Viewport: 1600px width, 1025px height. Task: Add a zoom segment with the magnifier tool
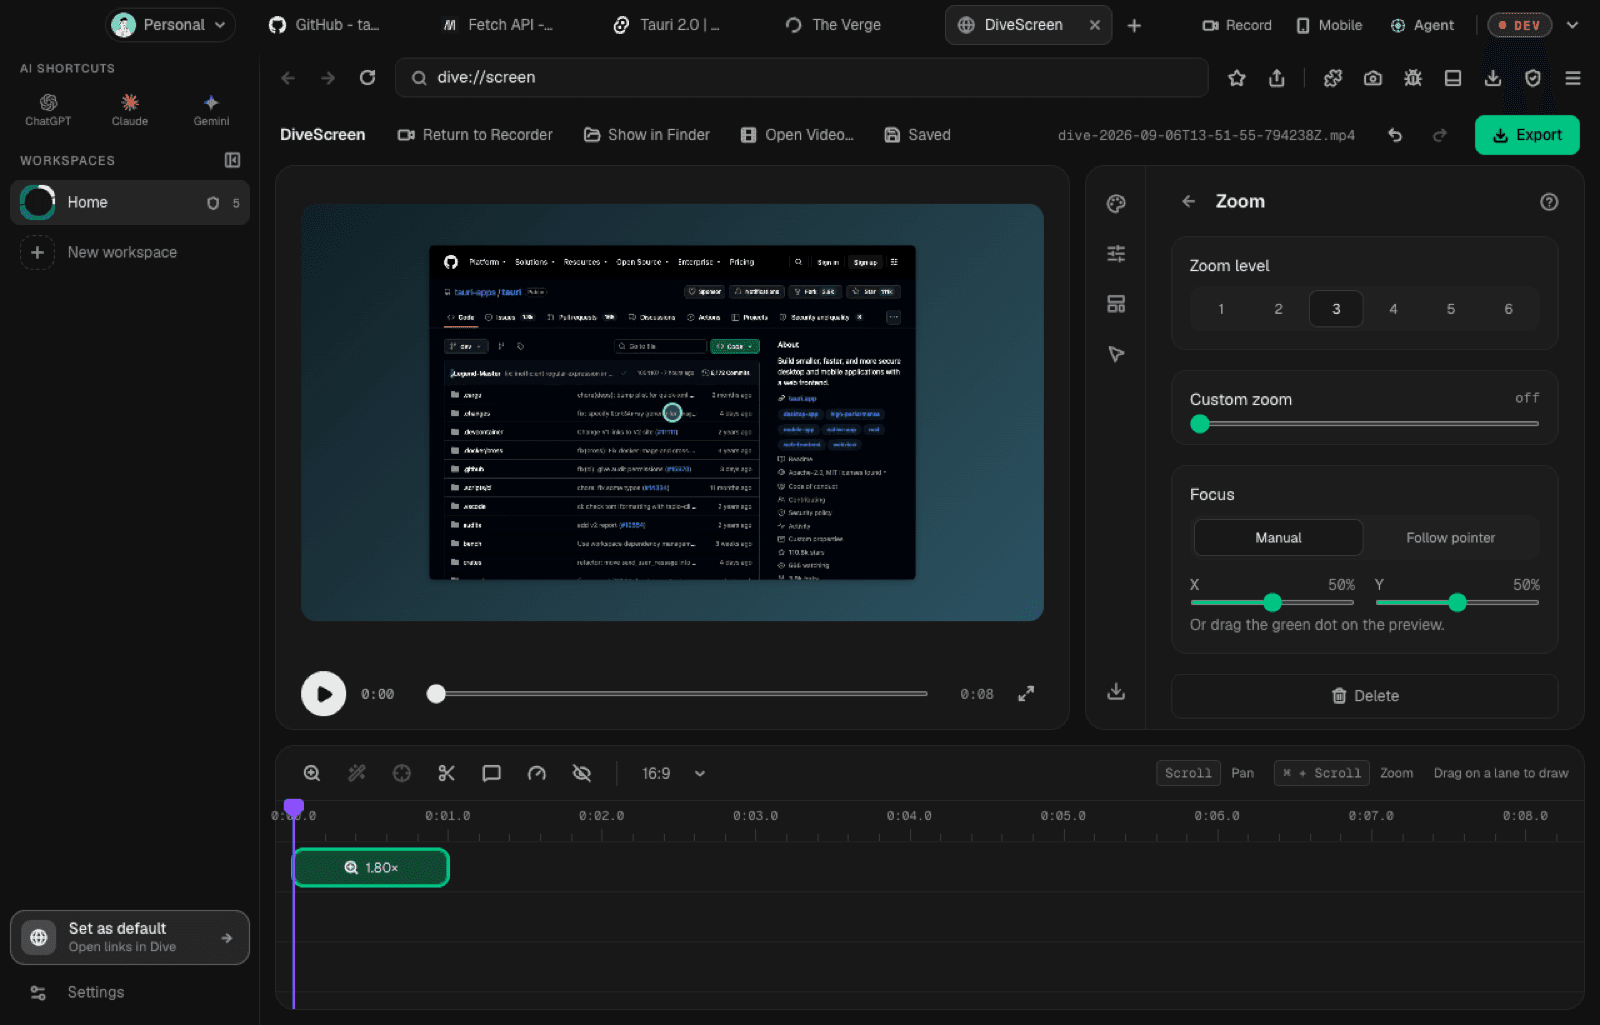point(312,773)
